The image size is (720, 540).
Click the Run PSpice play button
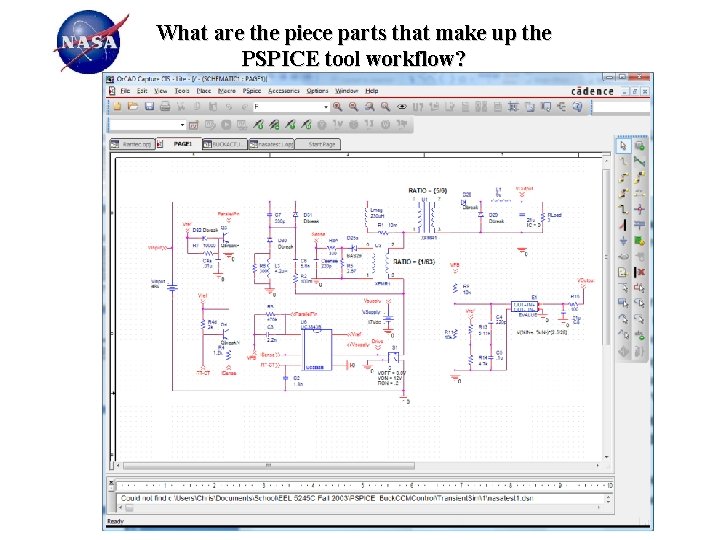tap(226, 124)
